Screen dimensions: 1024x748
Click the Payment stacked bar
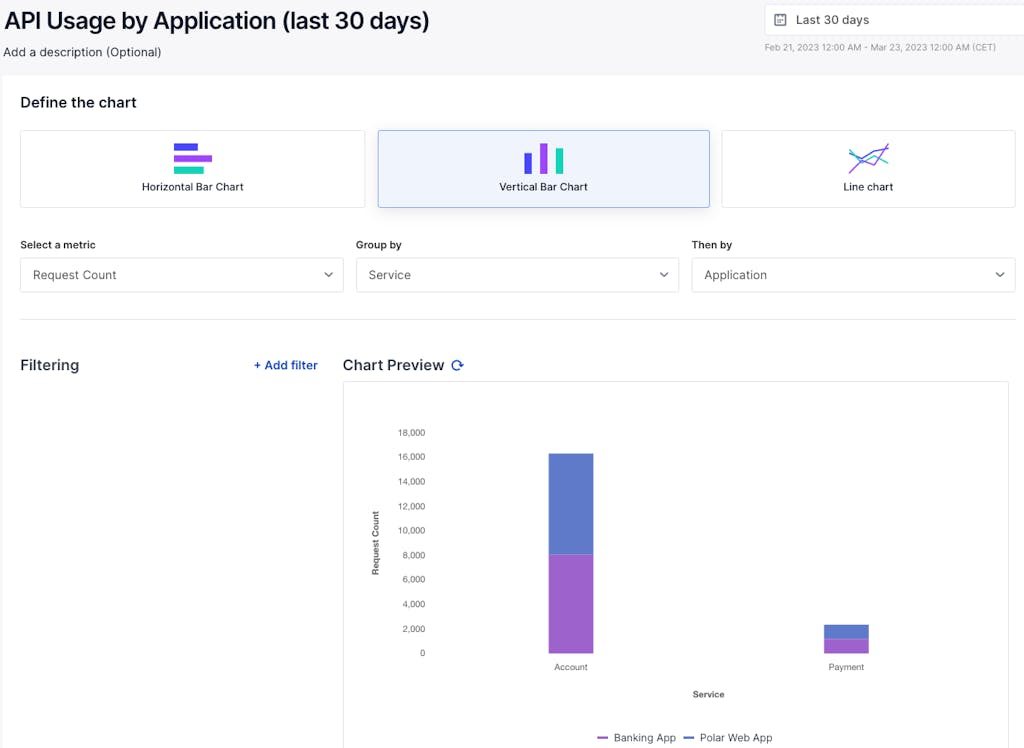846,639
